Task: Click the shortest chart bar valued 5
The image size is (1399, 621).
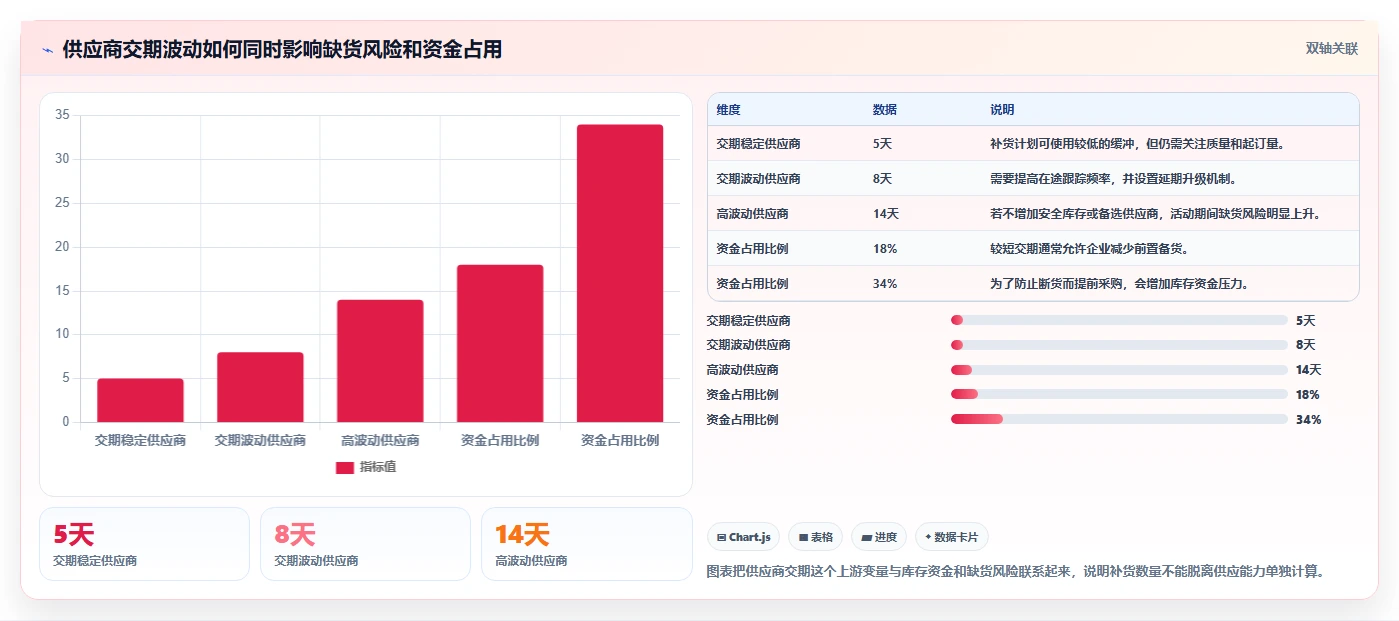Action: tap(140, 400)
